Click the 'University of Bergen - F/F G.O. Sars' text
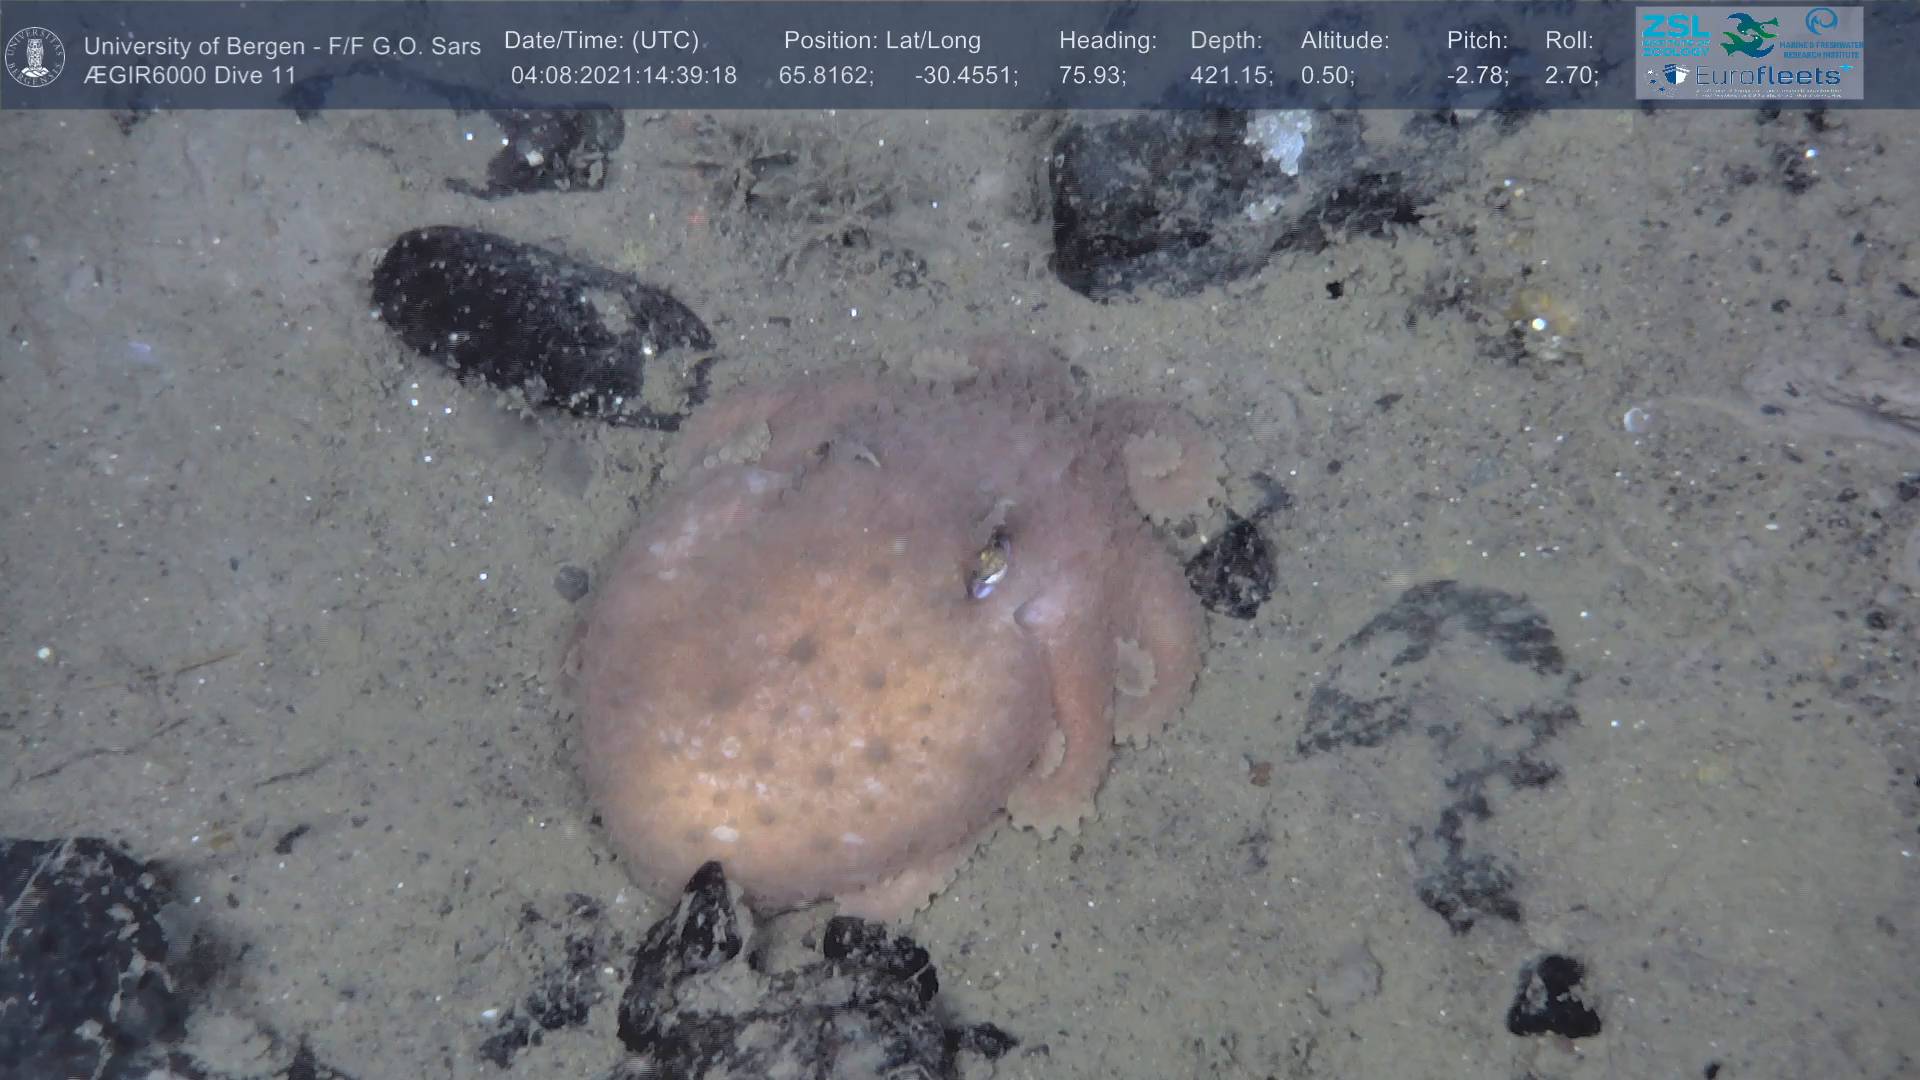 coord(282,46)
